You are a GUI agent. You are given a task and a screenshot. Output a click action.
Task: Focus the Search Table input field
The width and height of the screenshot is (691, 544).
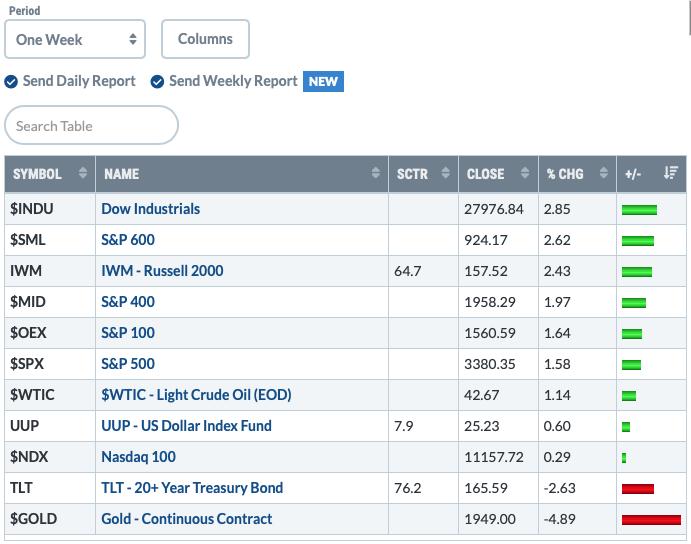coord(91,125)
